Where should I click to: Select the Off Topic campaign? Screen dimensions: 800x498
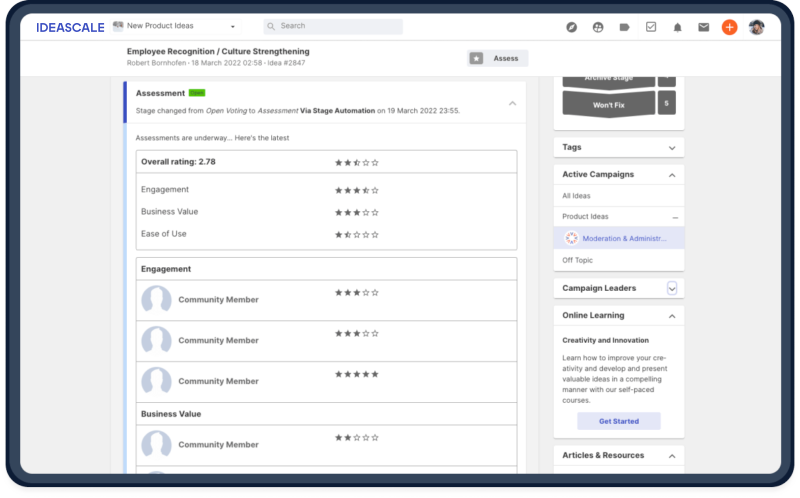pyautogui.click(x=577, y=260)
